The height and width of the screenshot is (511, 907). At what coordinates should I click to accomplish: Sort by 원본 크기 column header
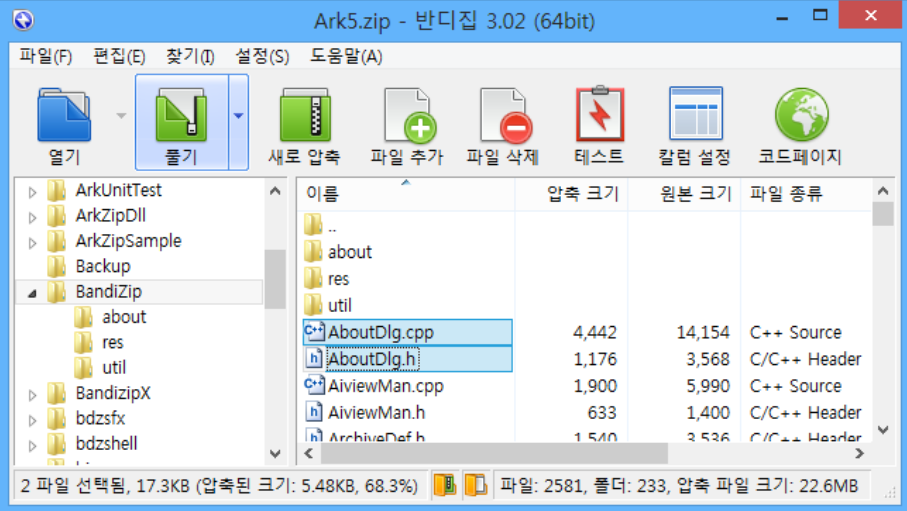pyautogui.click(x=684, y=193)
